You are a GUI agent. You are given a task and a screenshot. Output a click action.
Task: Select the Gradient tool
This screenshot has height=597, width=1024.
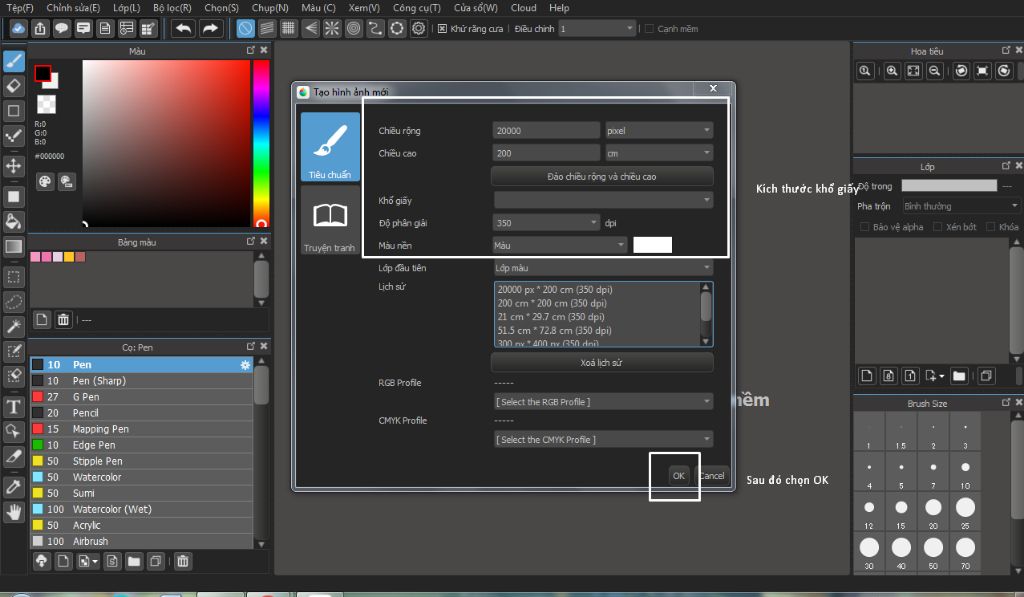point(14,246)
